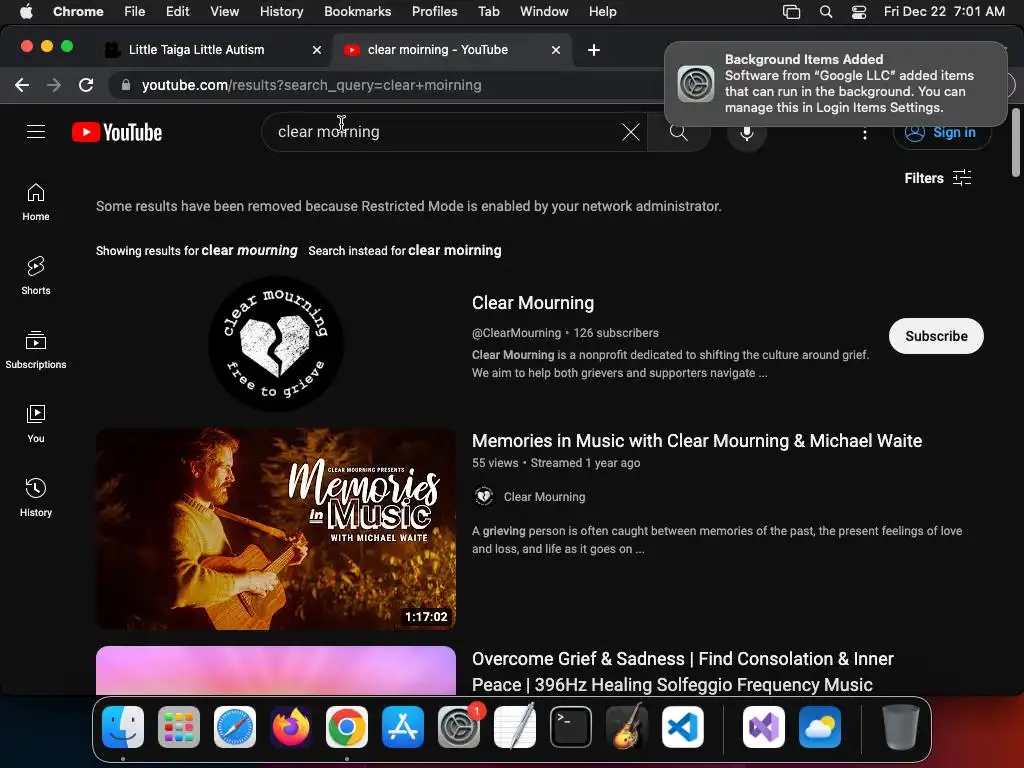1024x768 pixels.
Task: Open the You section in the sidebar
Action: (x=36, y=423)
